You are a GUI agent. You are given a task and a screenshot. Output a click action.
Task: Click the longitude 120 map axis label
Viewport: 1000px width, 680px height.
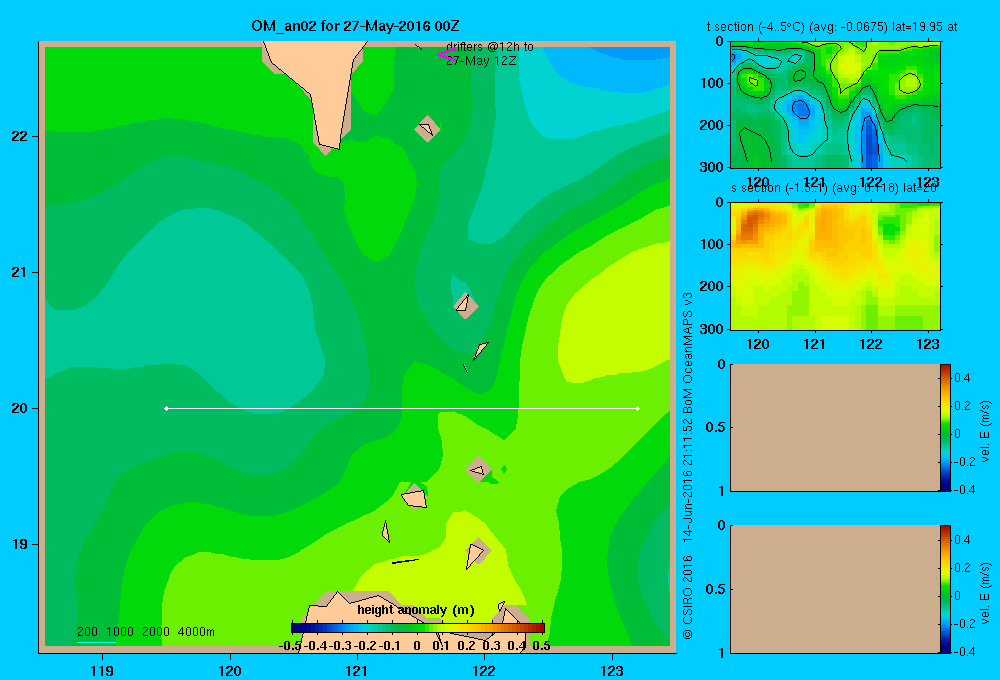click(x=230, y=670)
